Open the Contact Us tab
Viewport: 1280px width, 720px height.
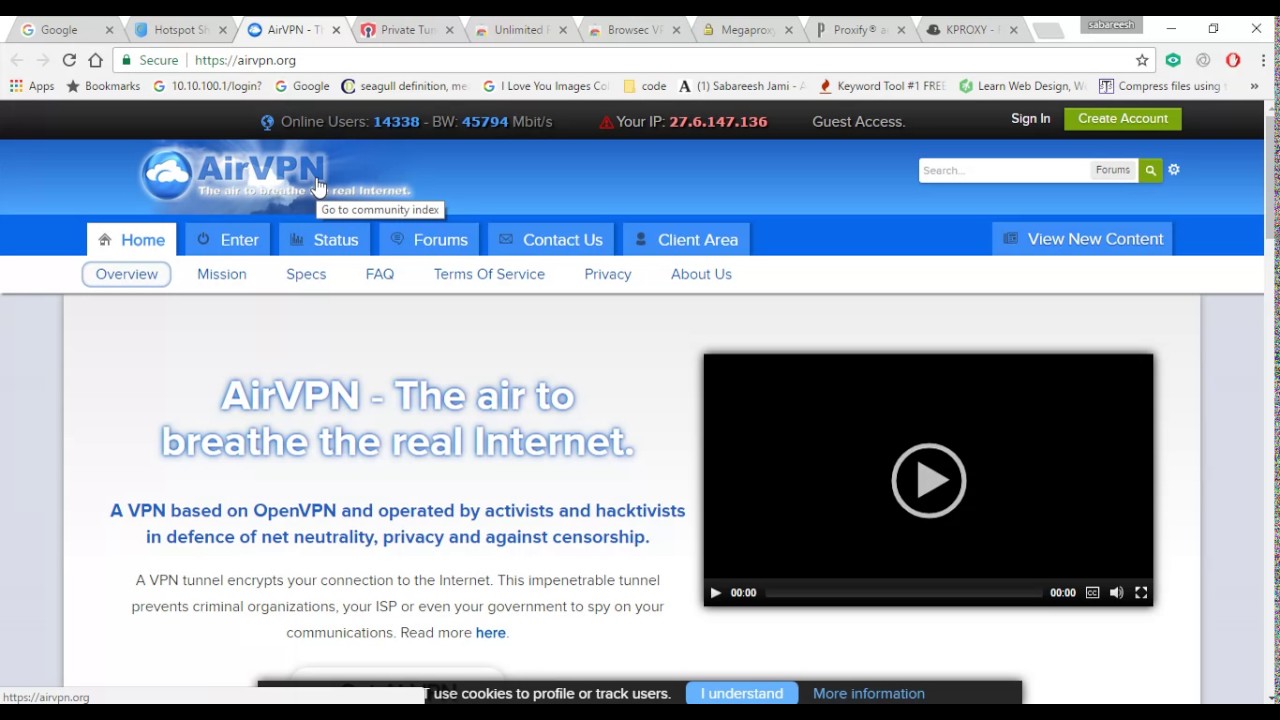551,240
